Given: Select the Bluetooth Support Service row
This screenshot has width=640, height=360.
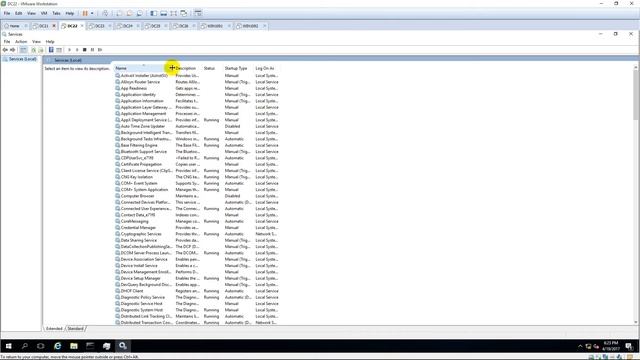Looking at the screenshot, I should [197, 151].
